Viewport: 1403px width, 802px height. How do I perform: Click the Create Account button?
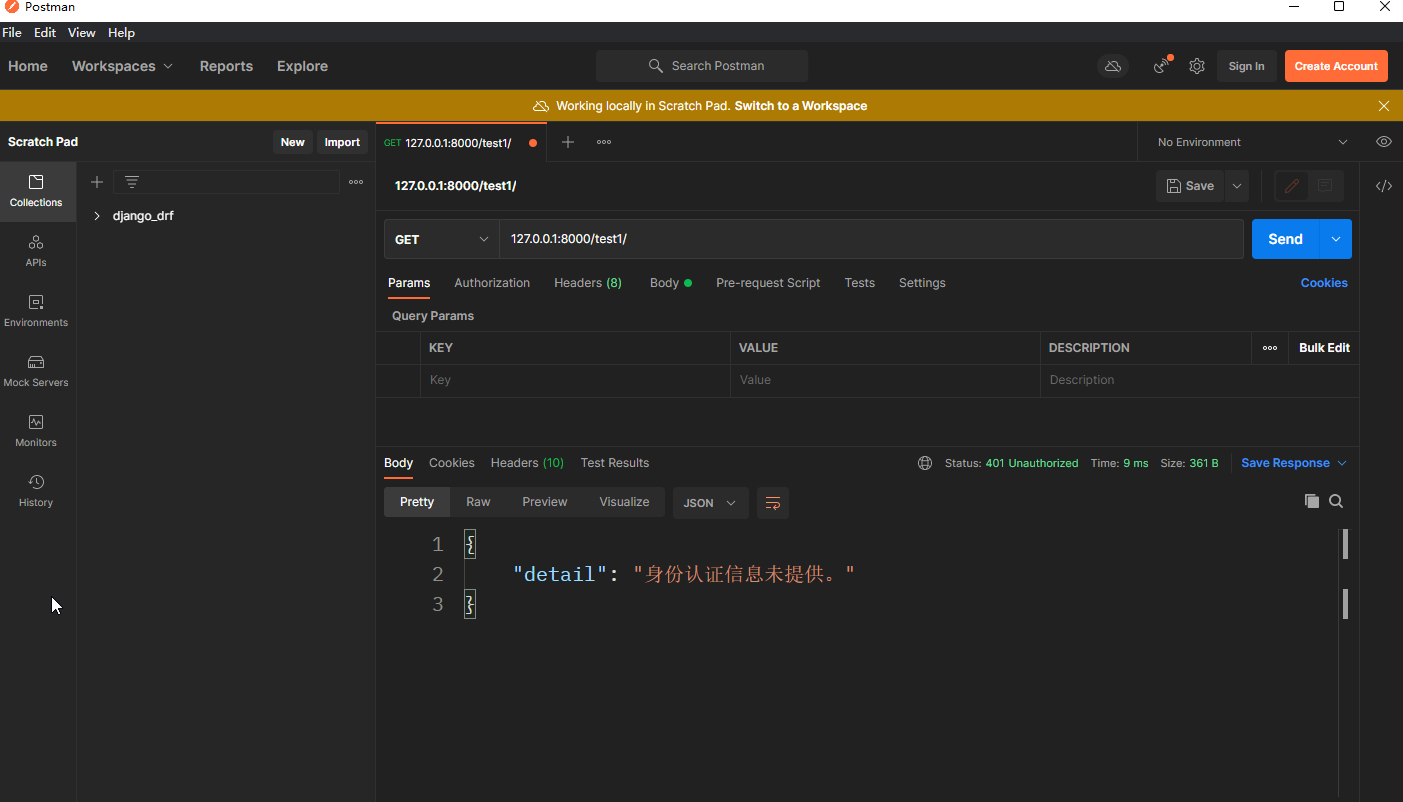[1336, 66]
